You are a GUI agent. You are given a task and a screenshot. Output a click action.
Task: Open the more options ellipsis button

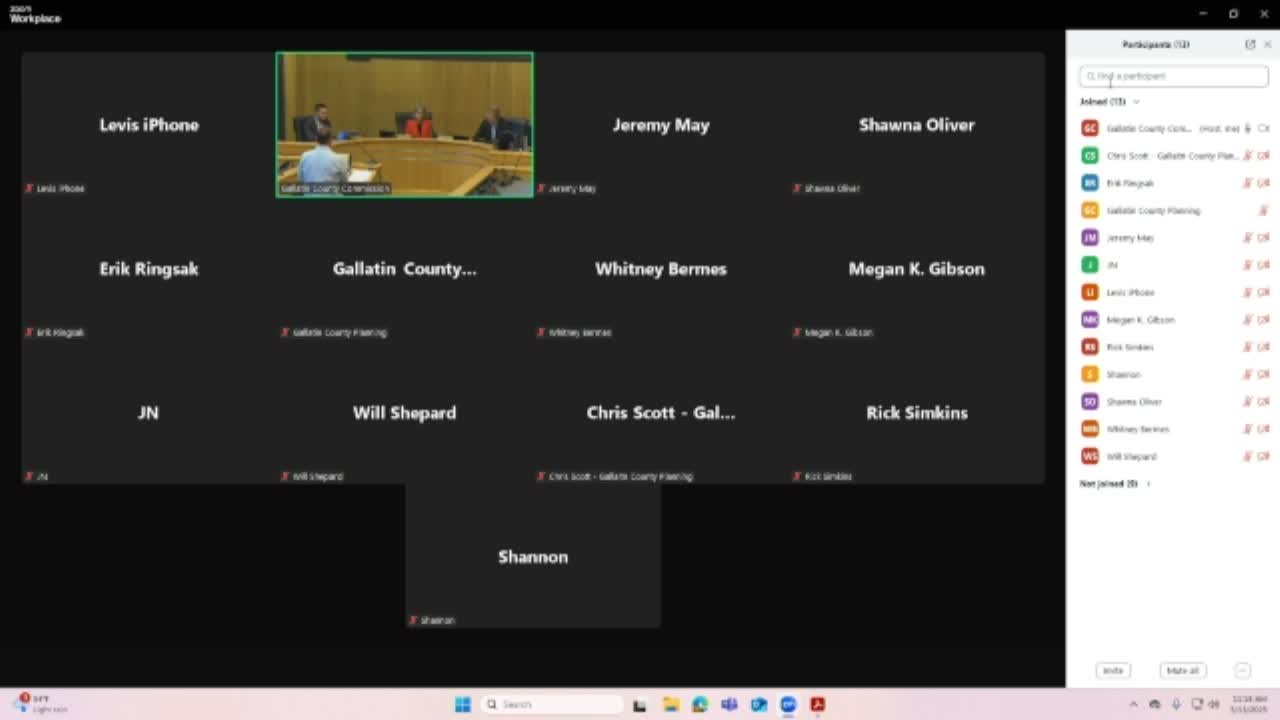(1242, 671)
